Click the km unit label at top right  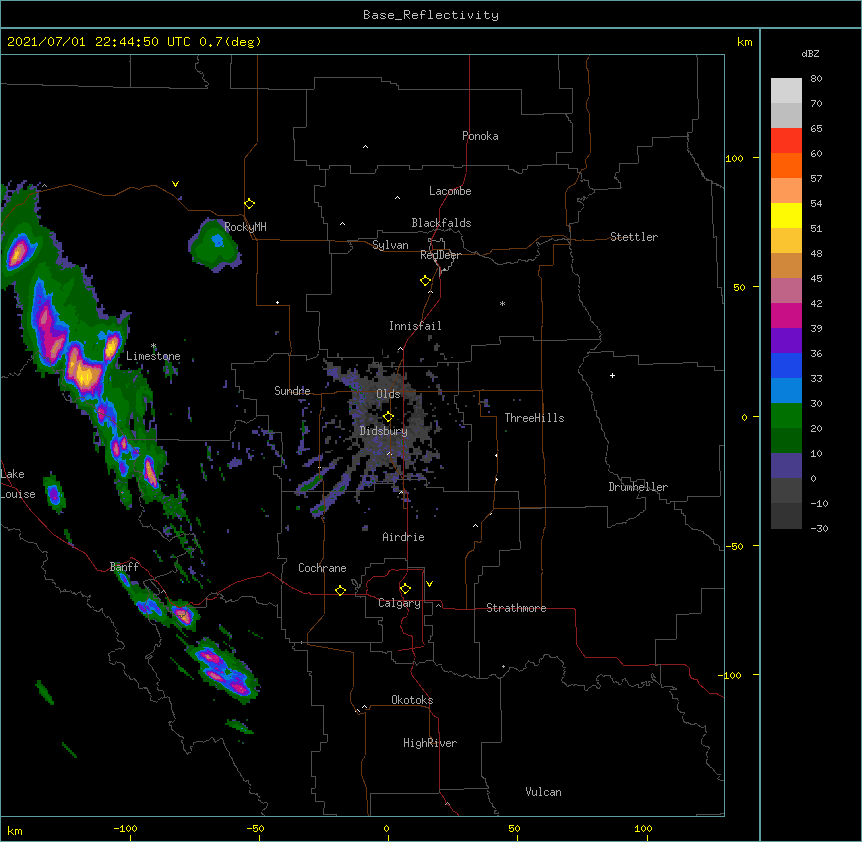[x=744, y=42]
